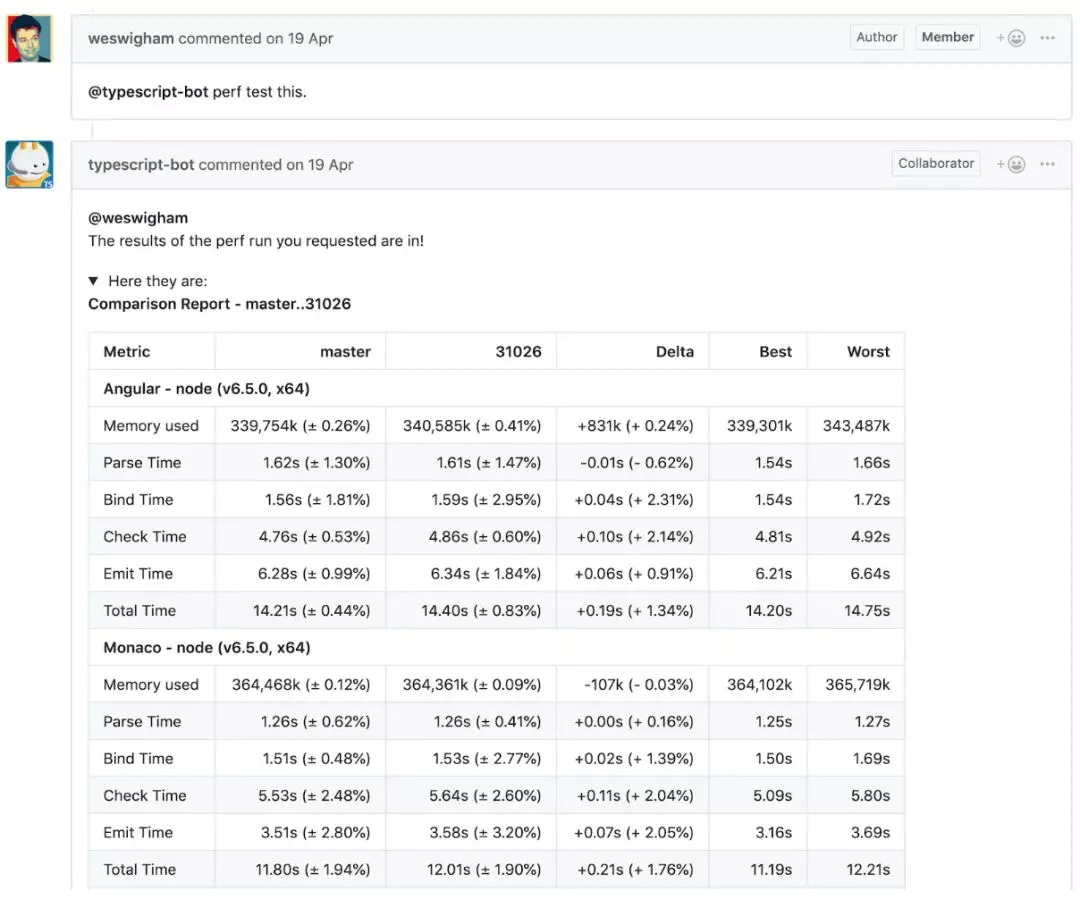The height and width of the screenshot is (899, 1080).
Task: Add emoji reaction to typescript-bot's comment
Action: [x=1012, y=164]
